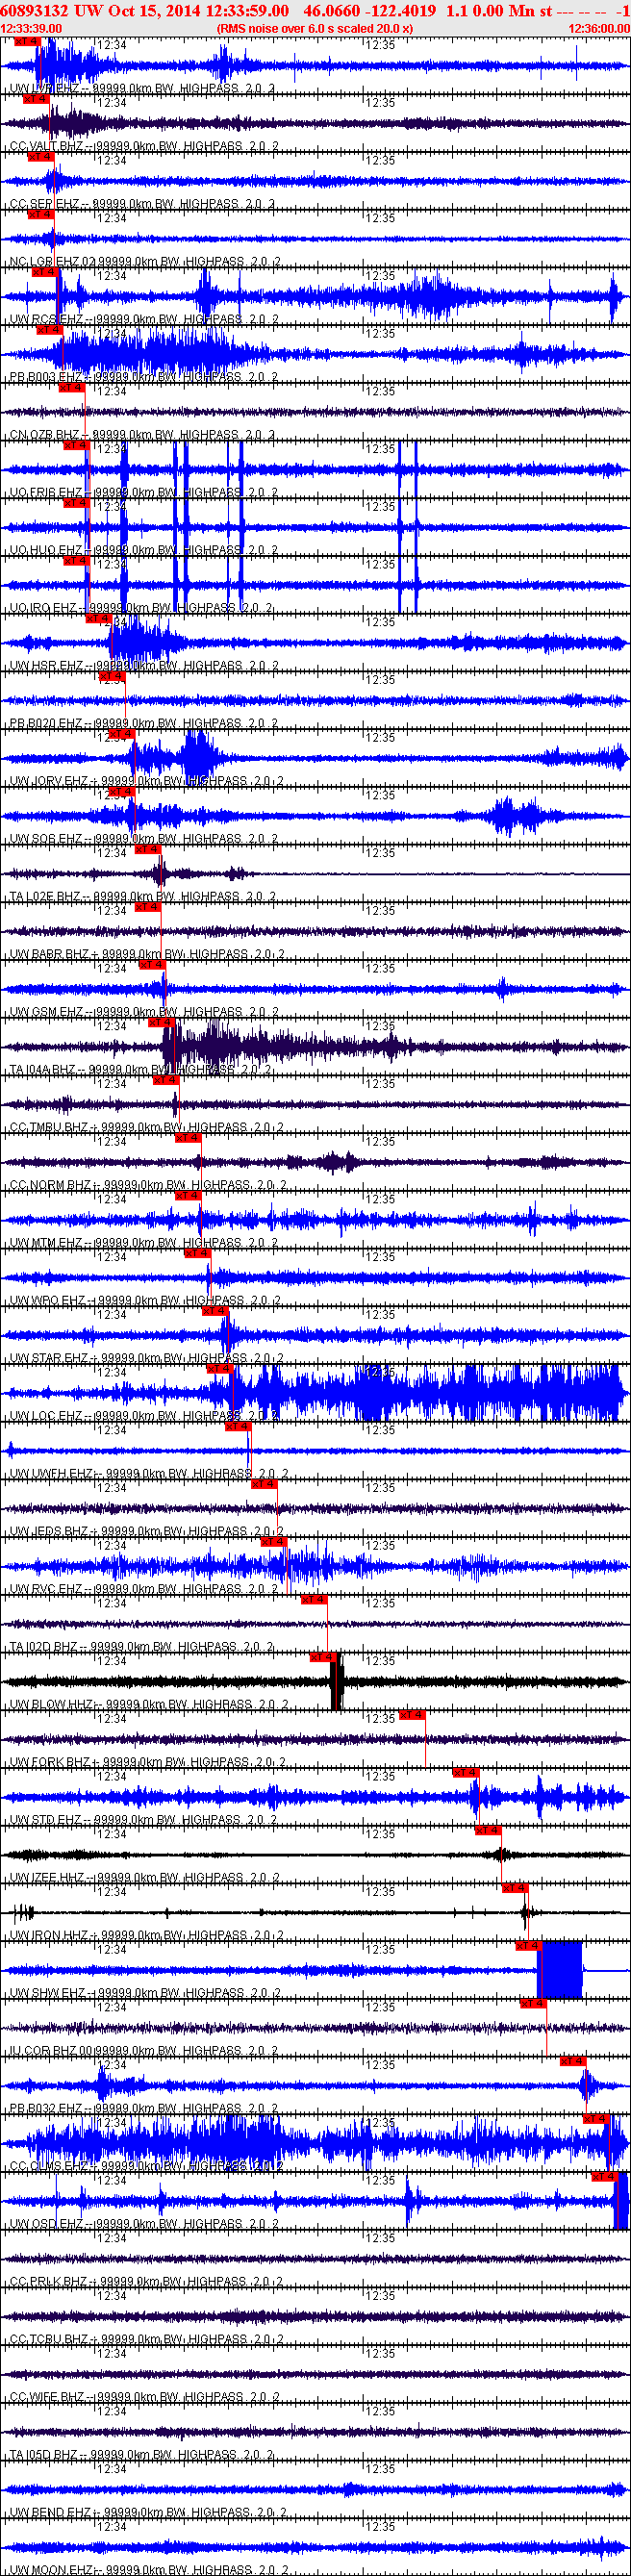Viewport: 631px width, 2576px height.
Task: Click the red pick marker on UW LOC trace
Action: point(219,1369)
